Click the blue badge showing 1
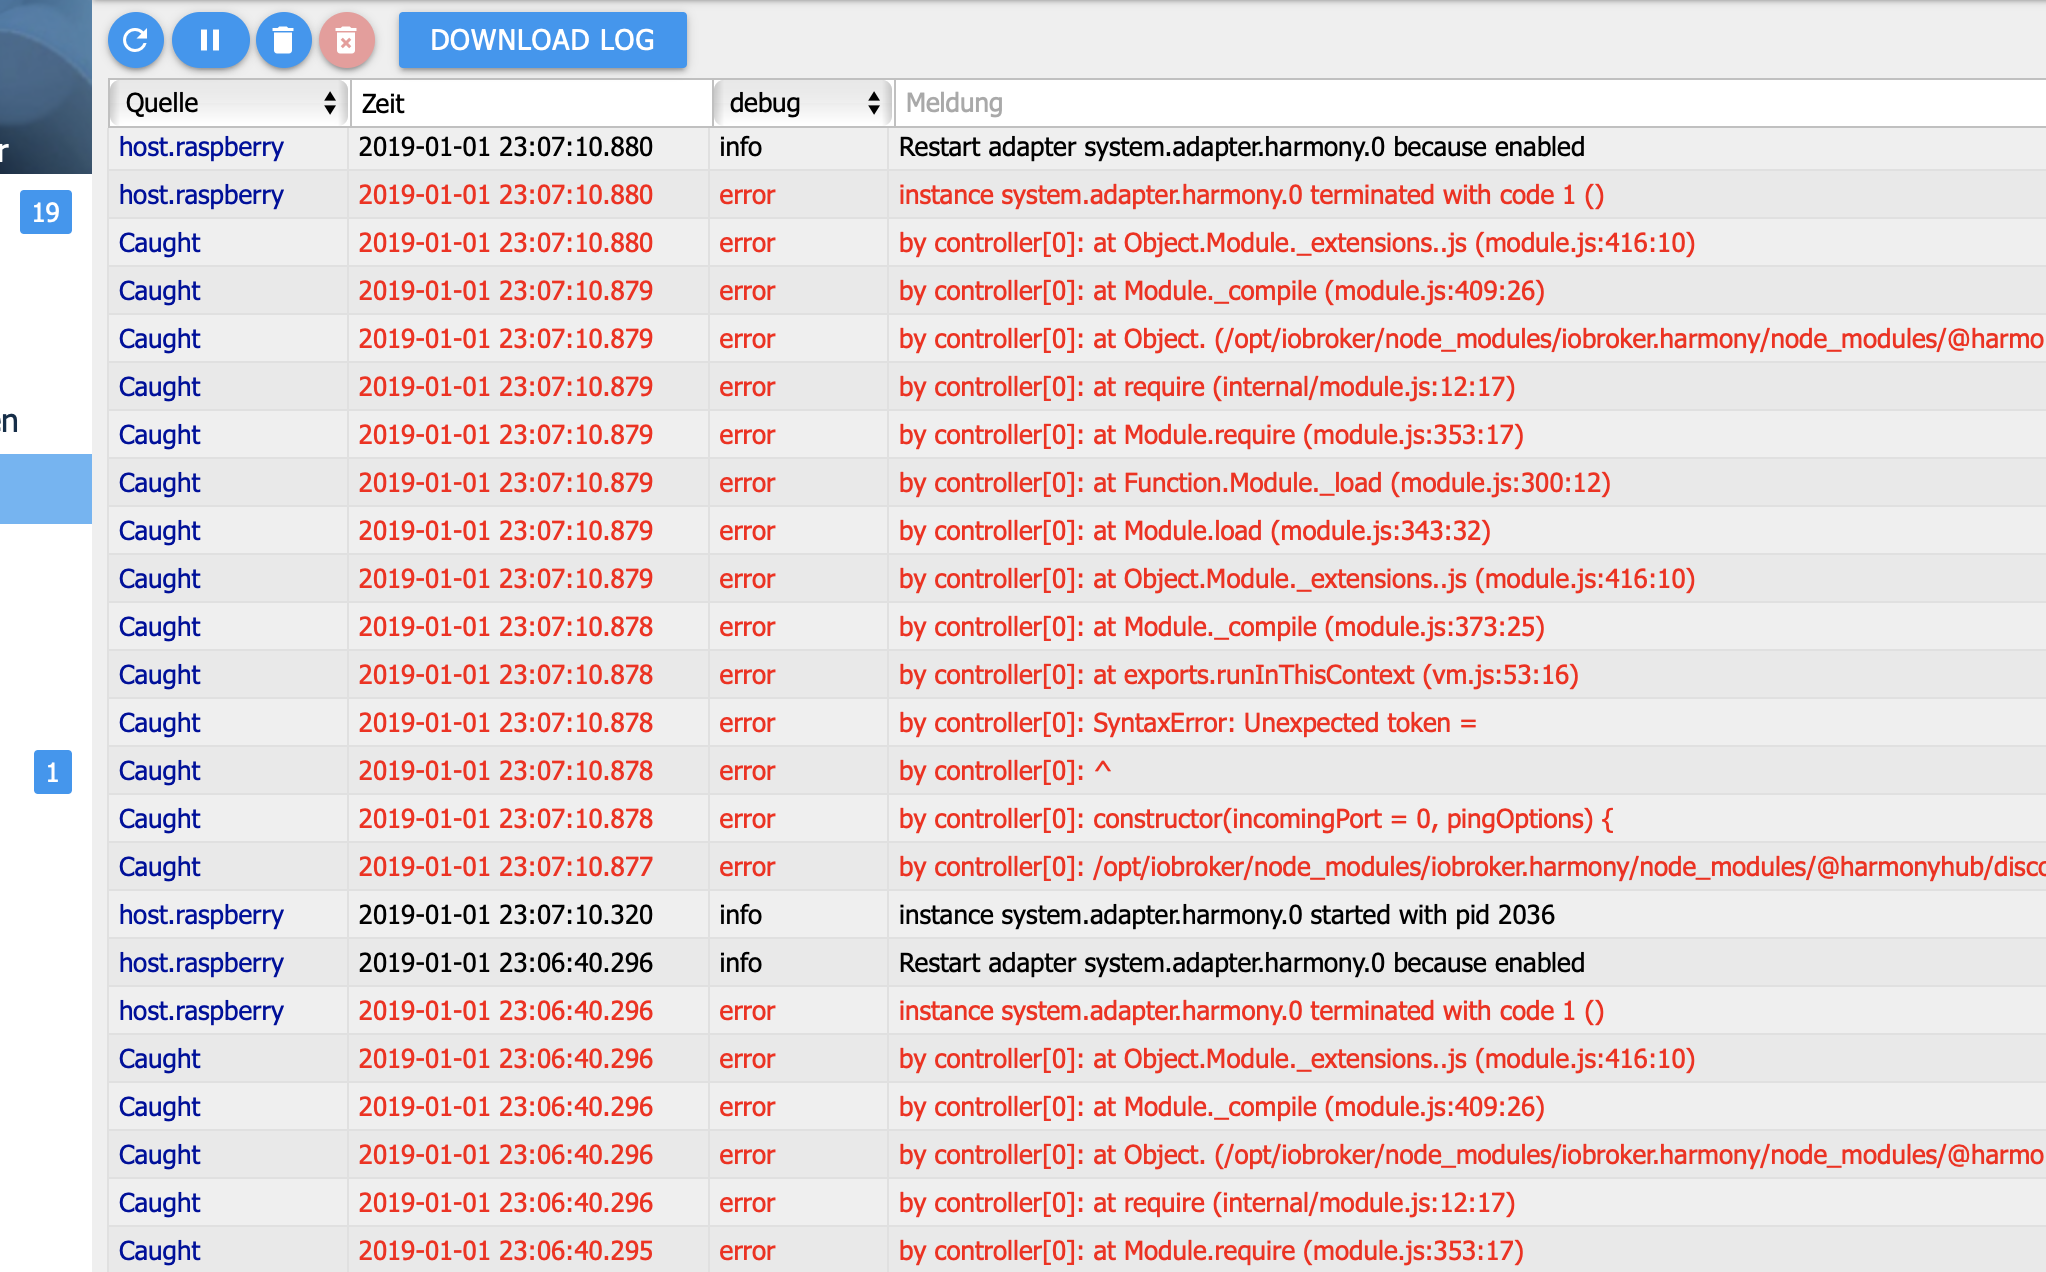 pyautogui.click(x=52, y=772)
